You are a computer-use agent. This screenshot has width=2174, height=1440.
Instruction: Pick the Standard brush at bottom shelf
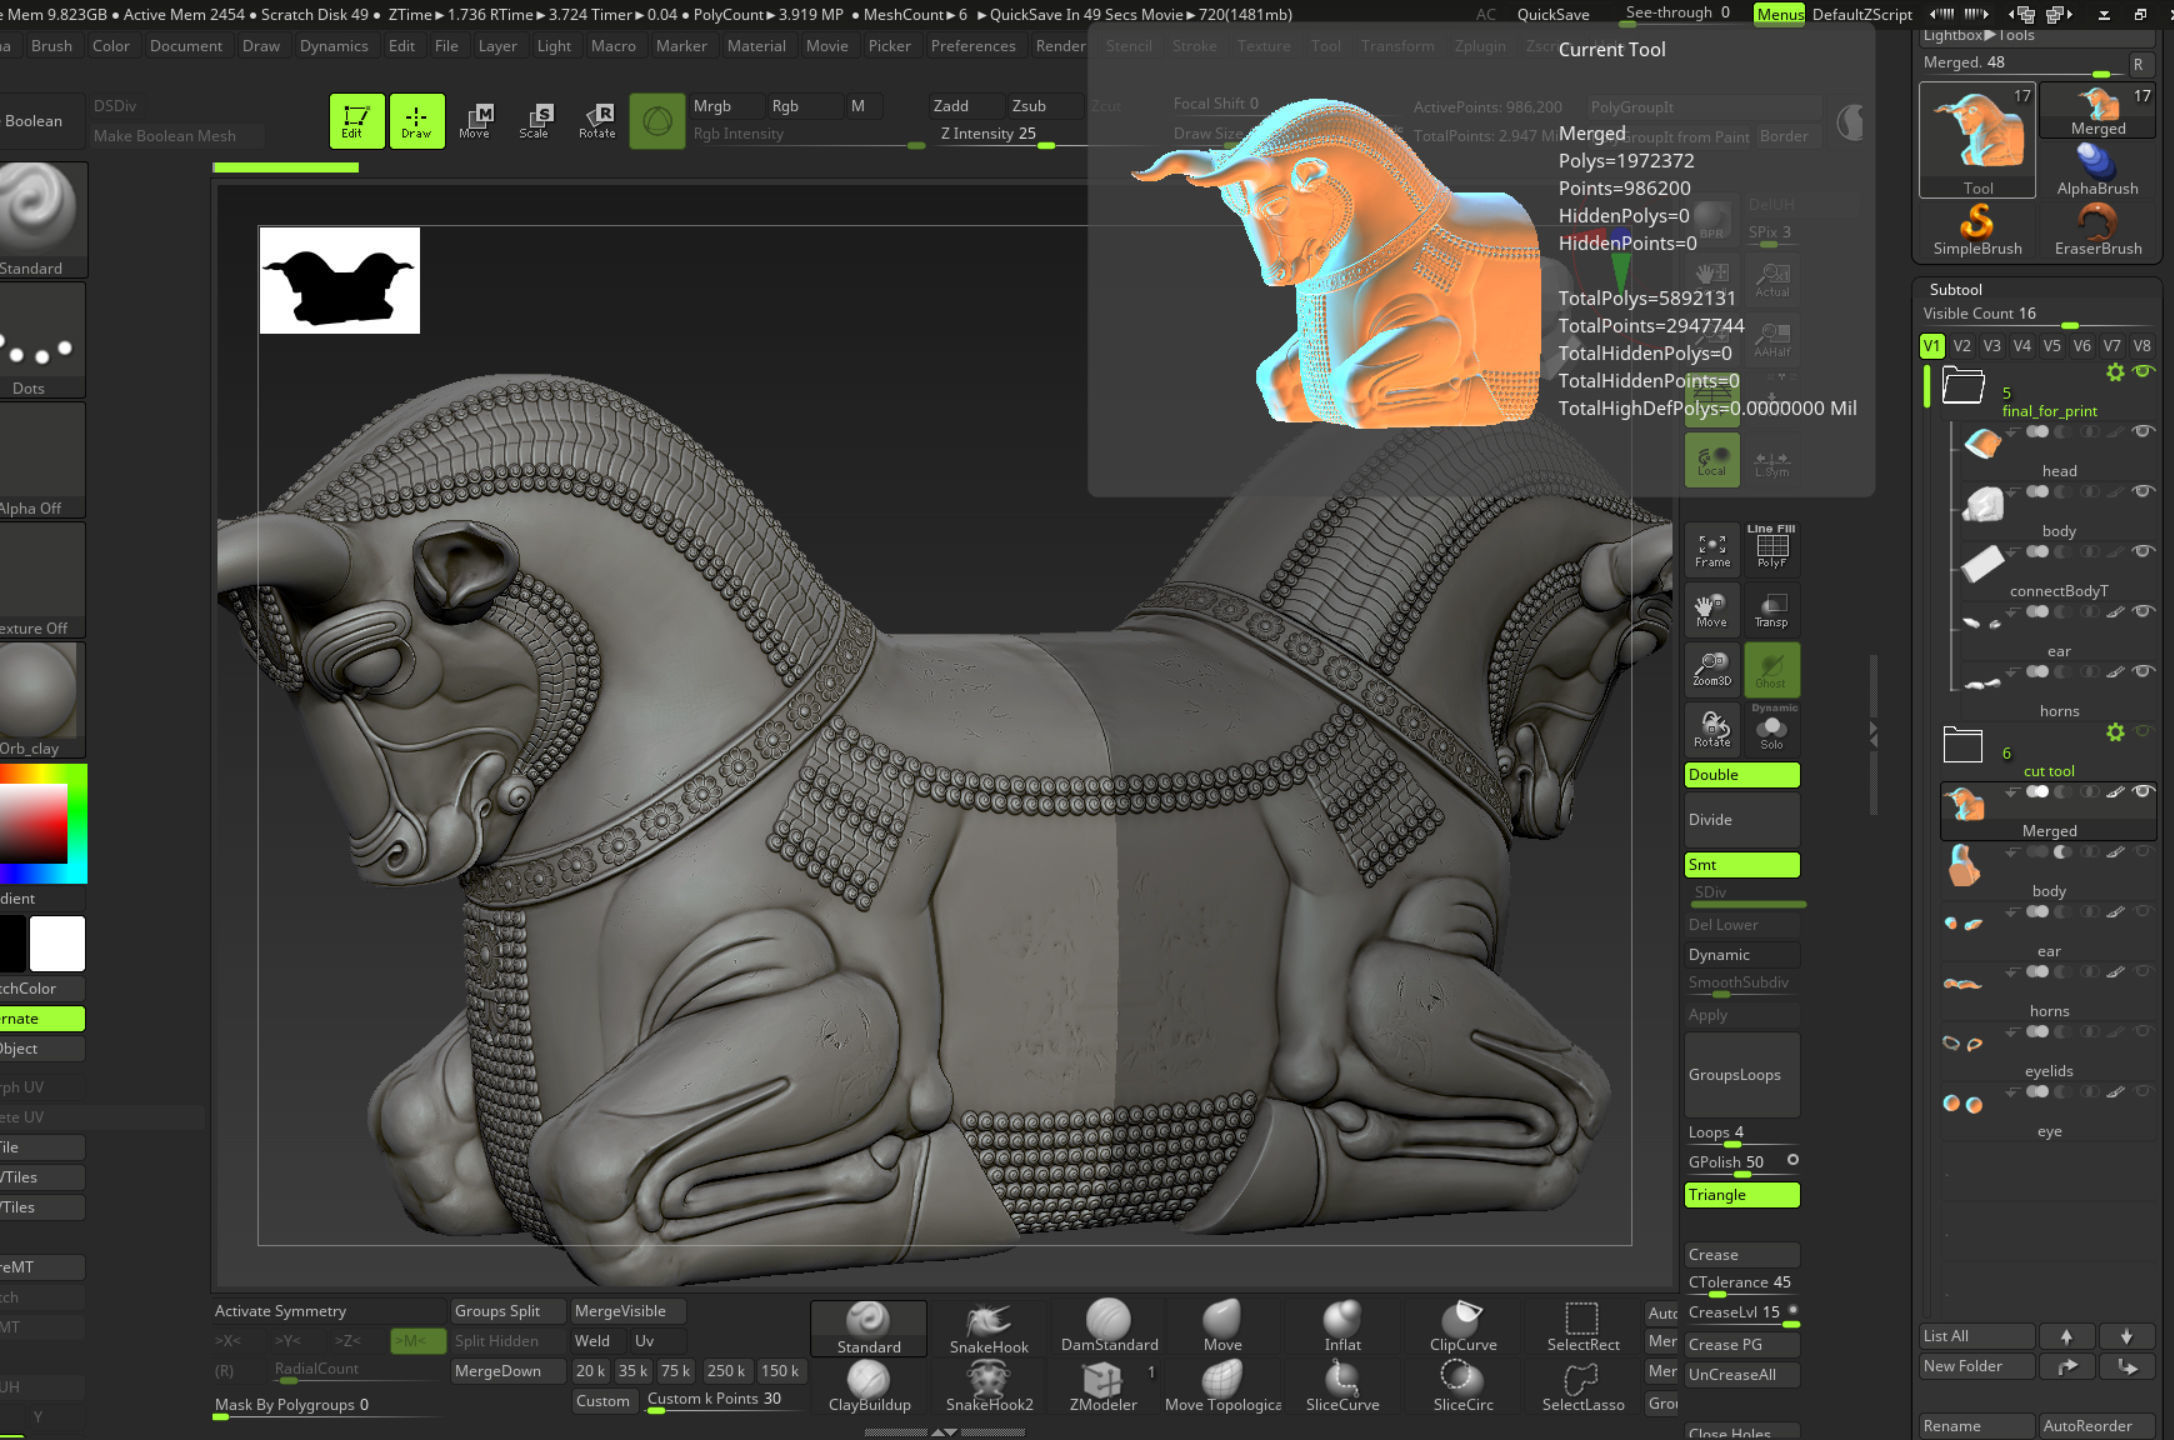869,1328
